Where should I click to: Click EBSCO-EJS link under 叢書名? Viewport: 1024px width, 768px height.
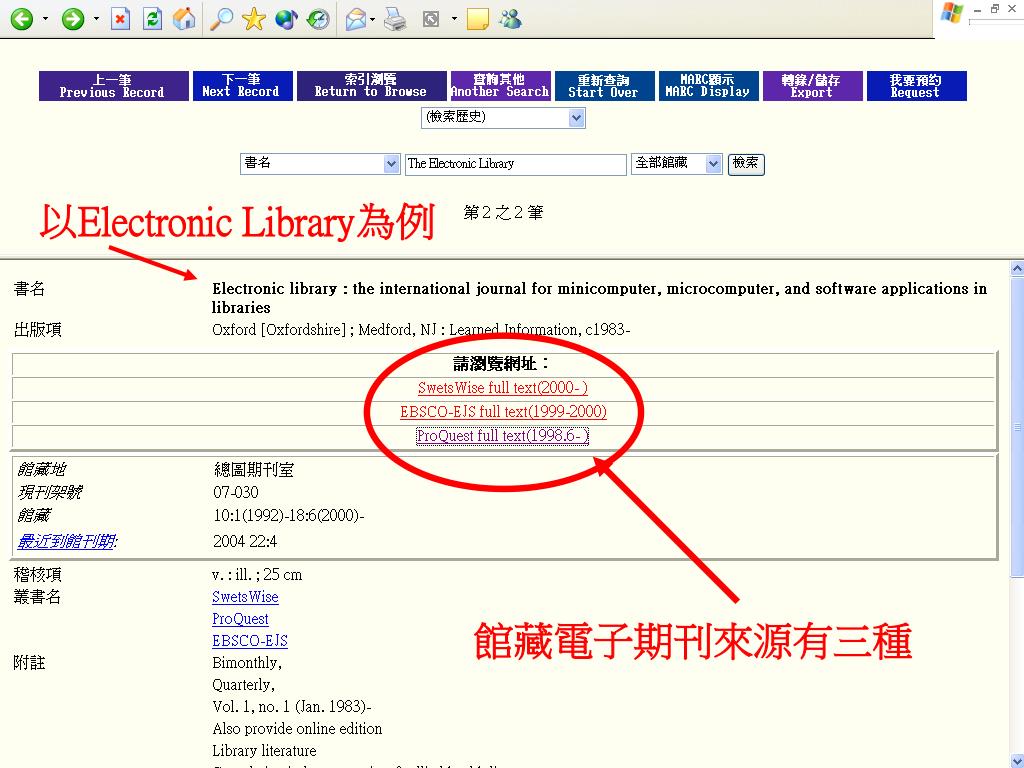coord(249,641)
